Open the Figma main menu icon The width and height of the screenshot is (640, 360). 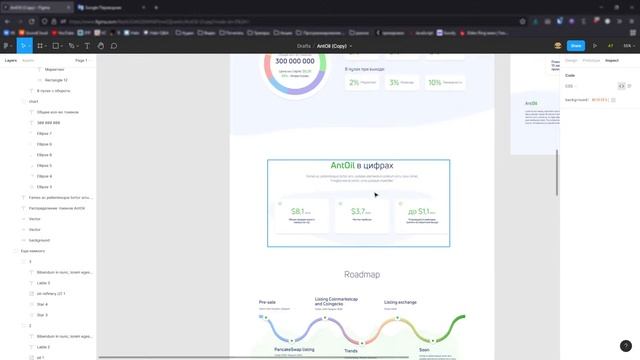point(6,46)
